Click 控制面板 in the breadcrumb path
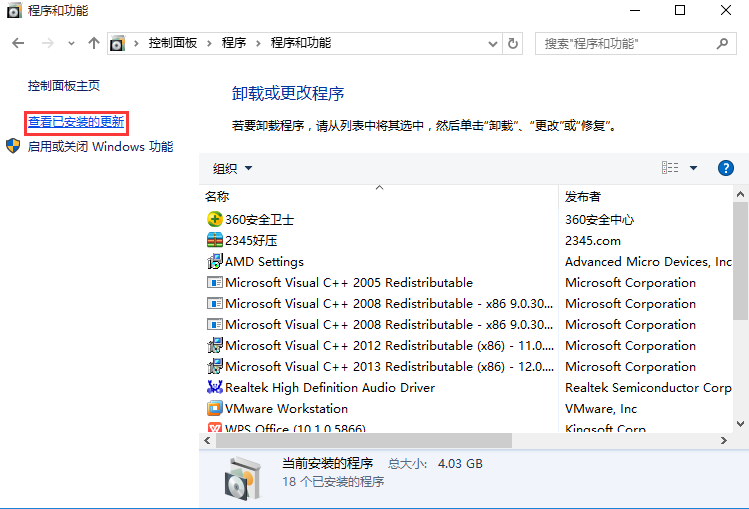 (x=173, y=43)
